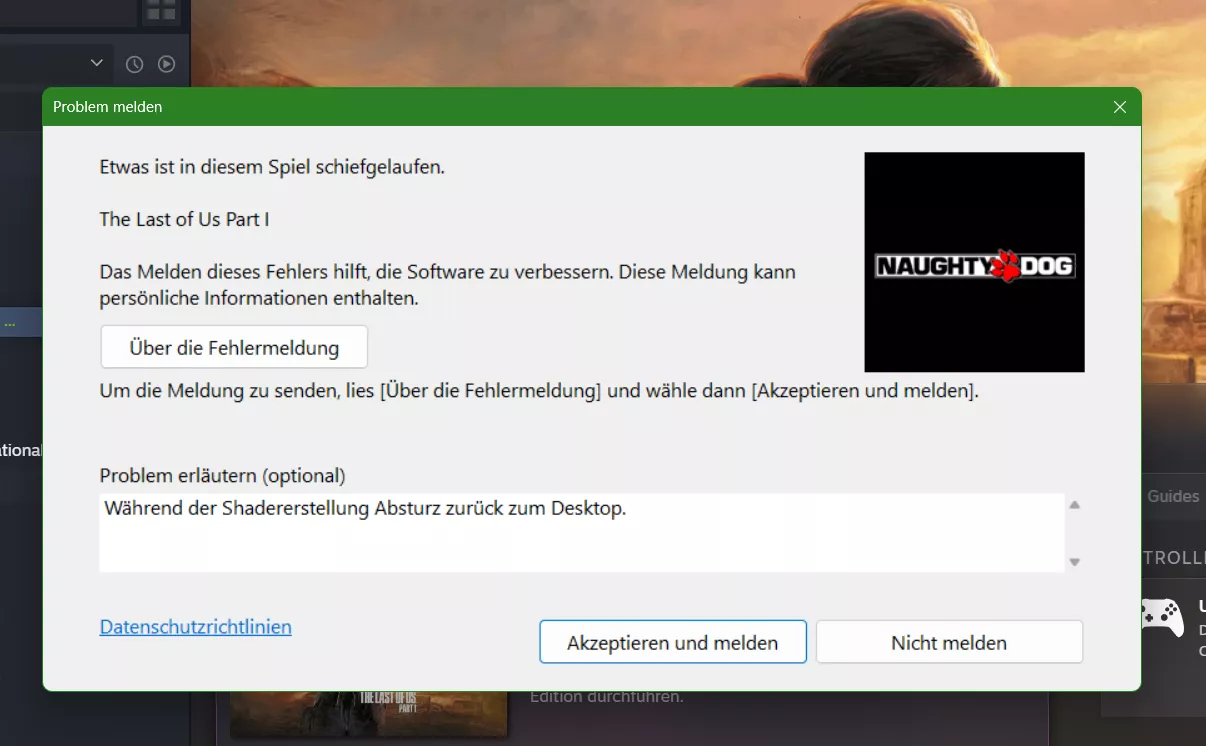The image size is (1206, 746).
Task: Click the "Um die Meldung zu senden" instruction line
Action: pos(539,391)
